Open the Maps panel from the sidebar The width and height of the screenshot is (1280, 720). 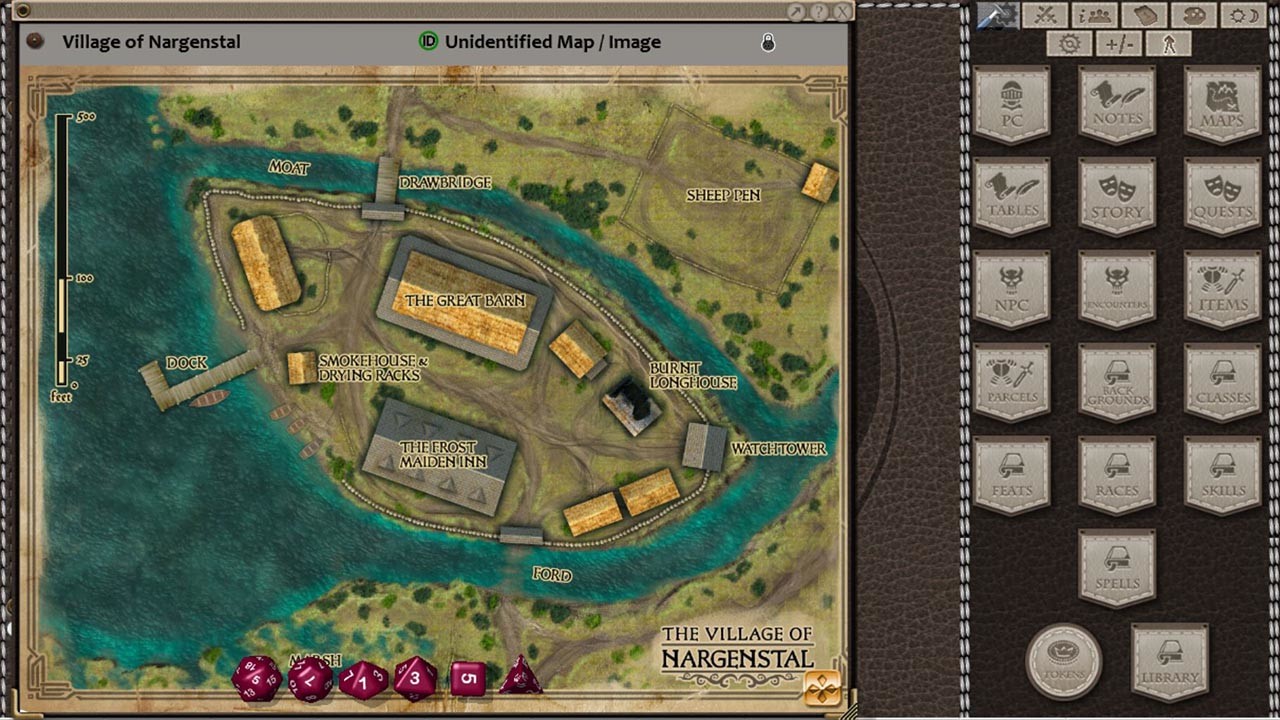tap(1221, 105)
